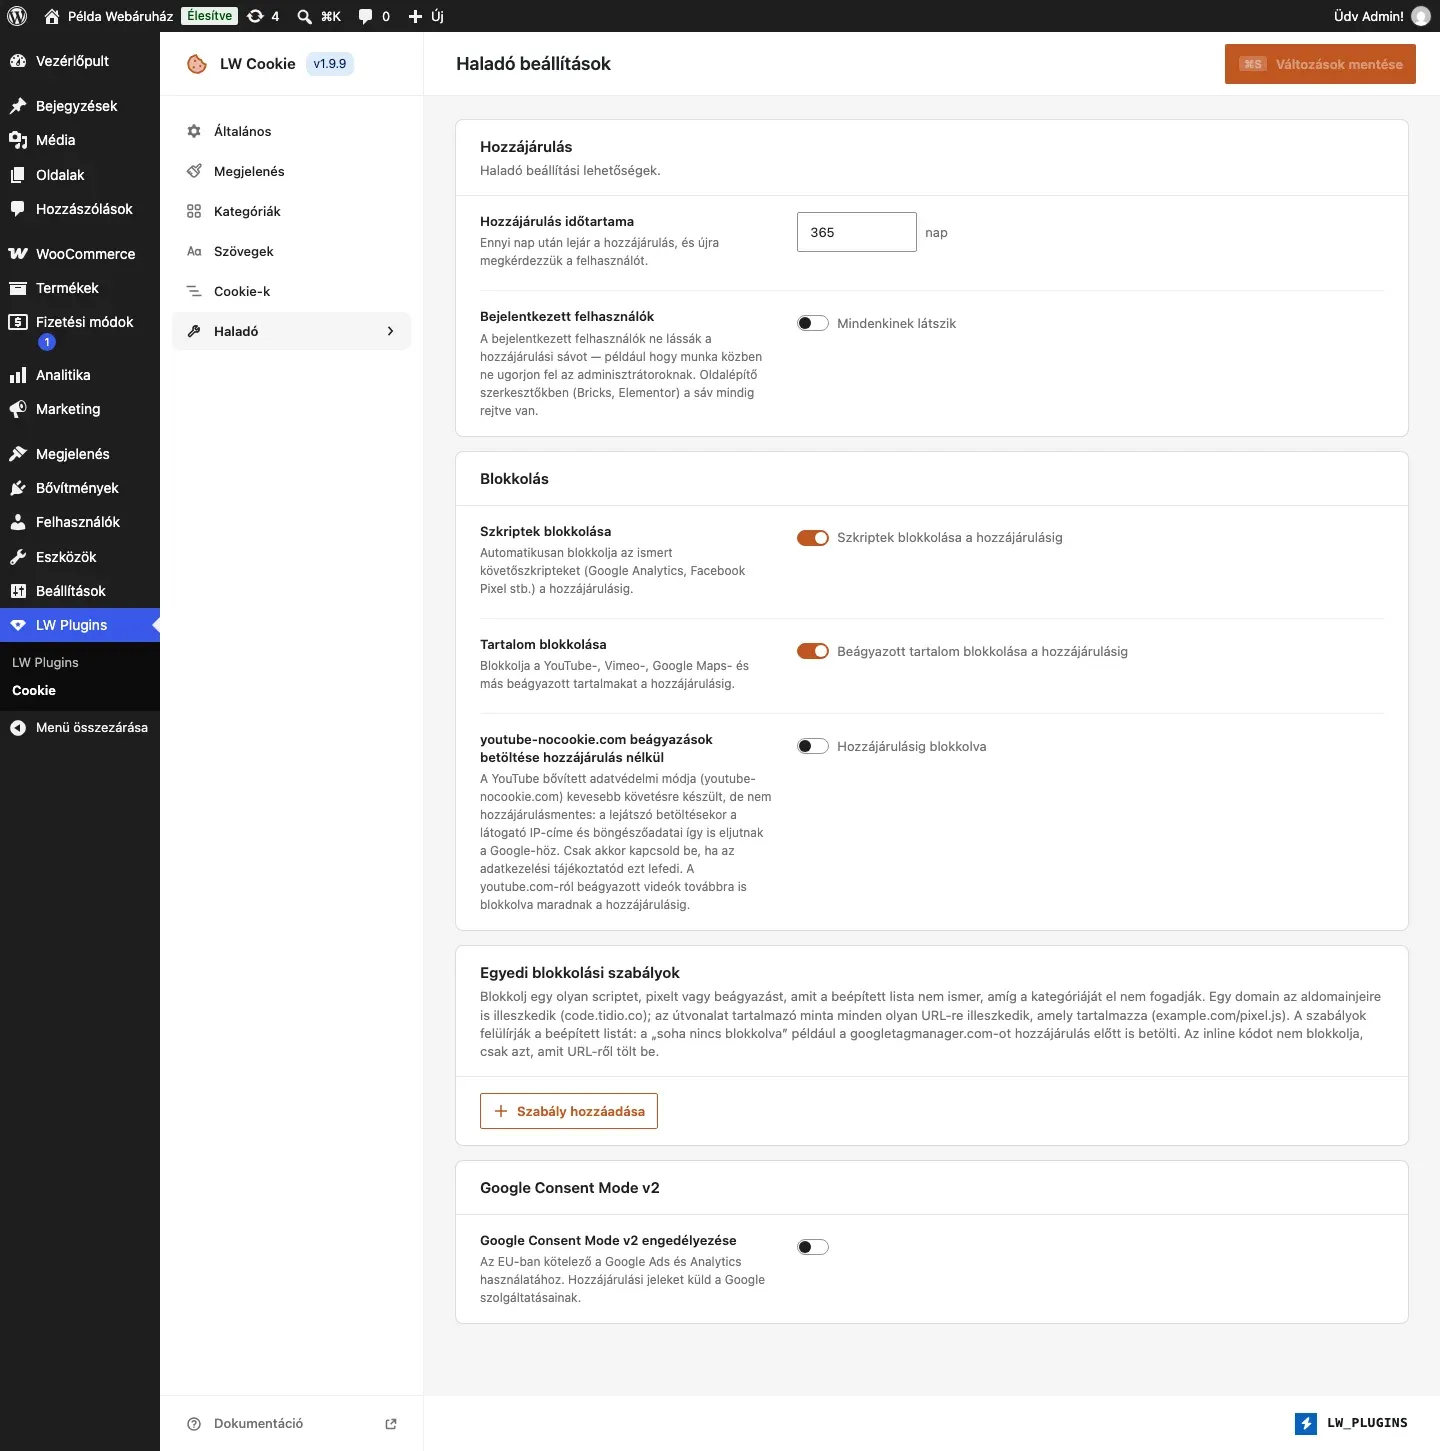Click the Élesítve status badge
Screen dimensions: 1440x1451
pyautogui.click(x=210, y=16)
